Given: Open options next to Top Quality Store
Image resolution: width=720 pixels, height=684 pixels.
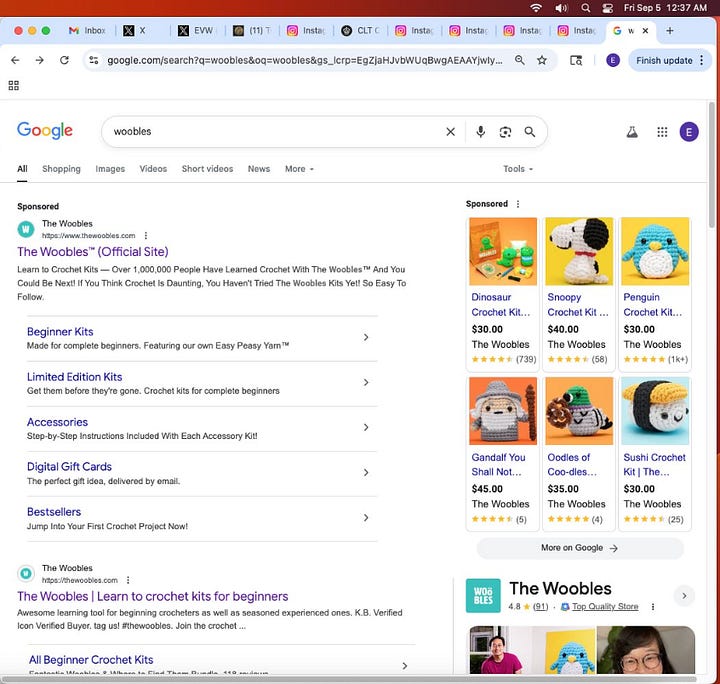Looking at the screenshot, I should [652, 606].
